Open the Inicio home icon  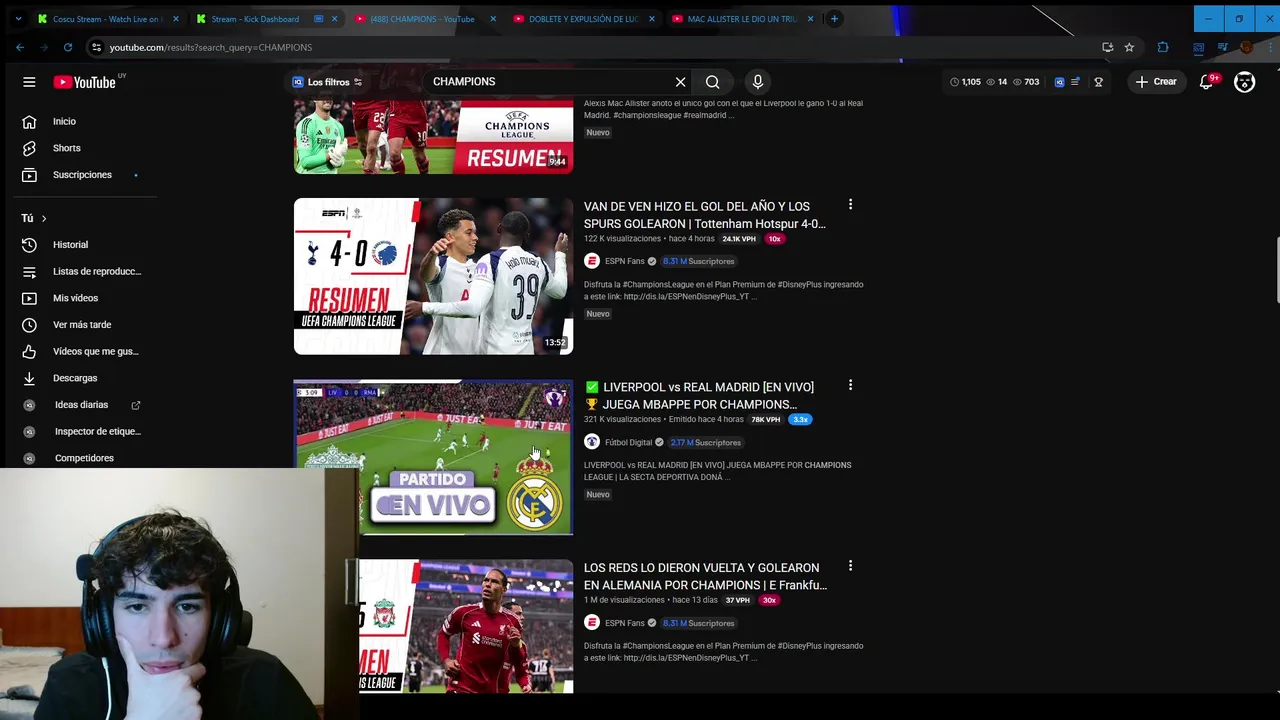point(29,121)
